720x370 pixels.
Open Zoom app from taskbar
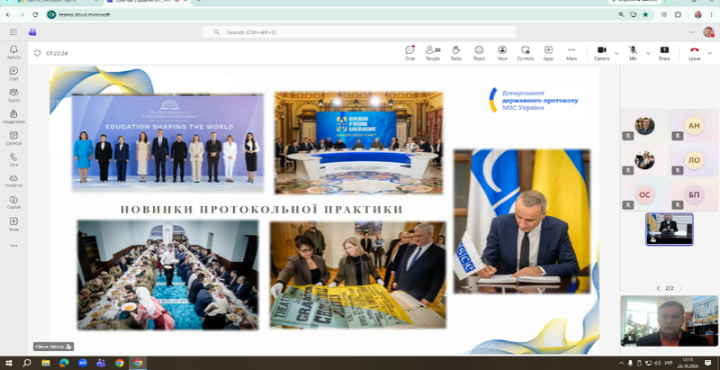point(82,363)
